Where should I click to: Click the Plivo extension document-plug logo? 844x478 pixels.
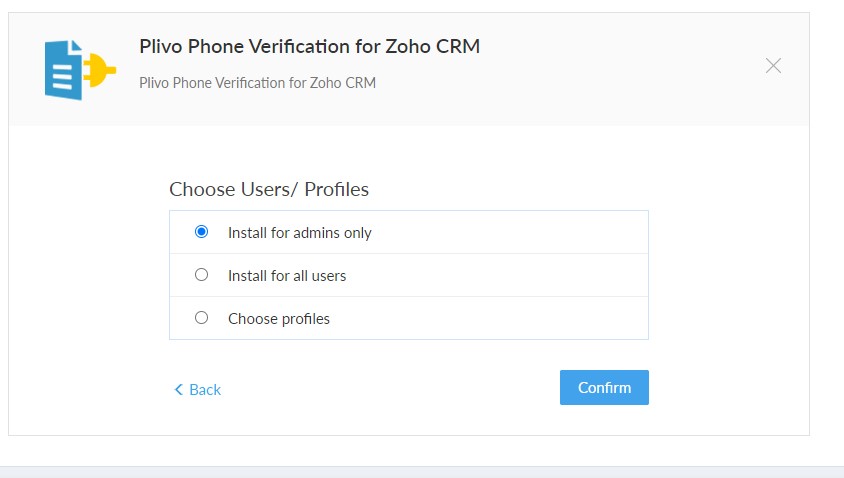[80, 70]
